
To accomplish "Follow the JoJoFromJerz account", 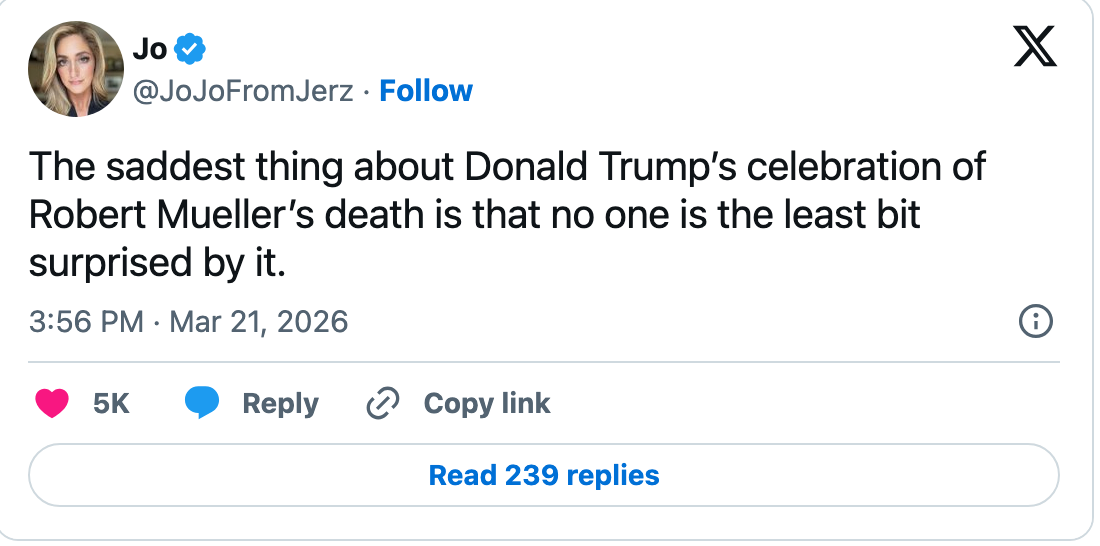I will pyautogui.click(x=426, y=91).
